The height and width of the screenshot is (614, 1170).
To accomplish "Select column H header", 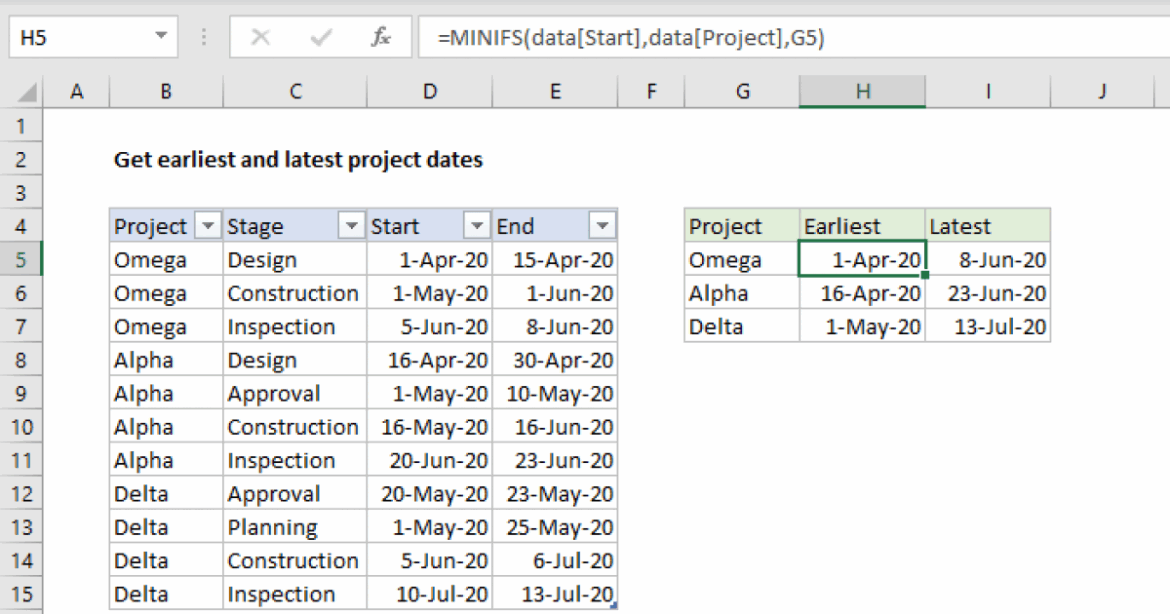I will click(x=862, y=92).
